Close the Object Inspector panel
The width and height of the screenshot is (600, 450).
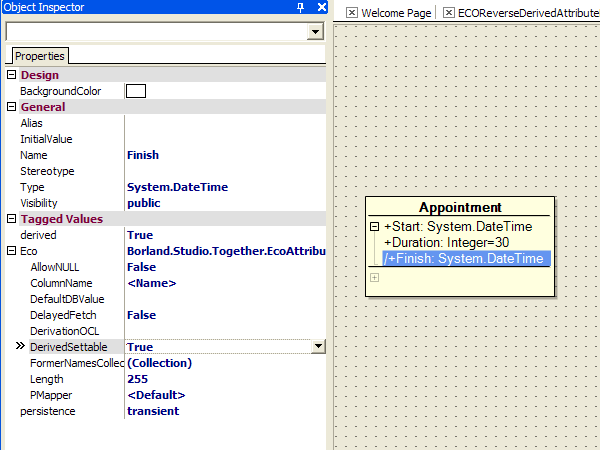pyautogui.click(x=321, y=8)
